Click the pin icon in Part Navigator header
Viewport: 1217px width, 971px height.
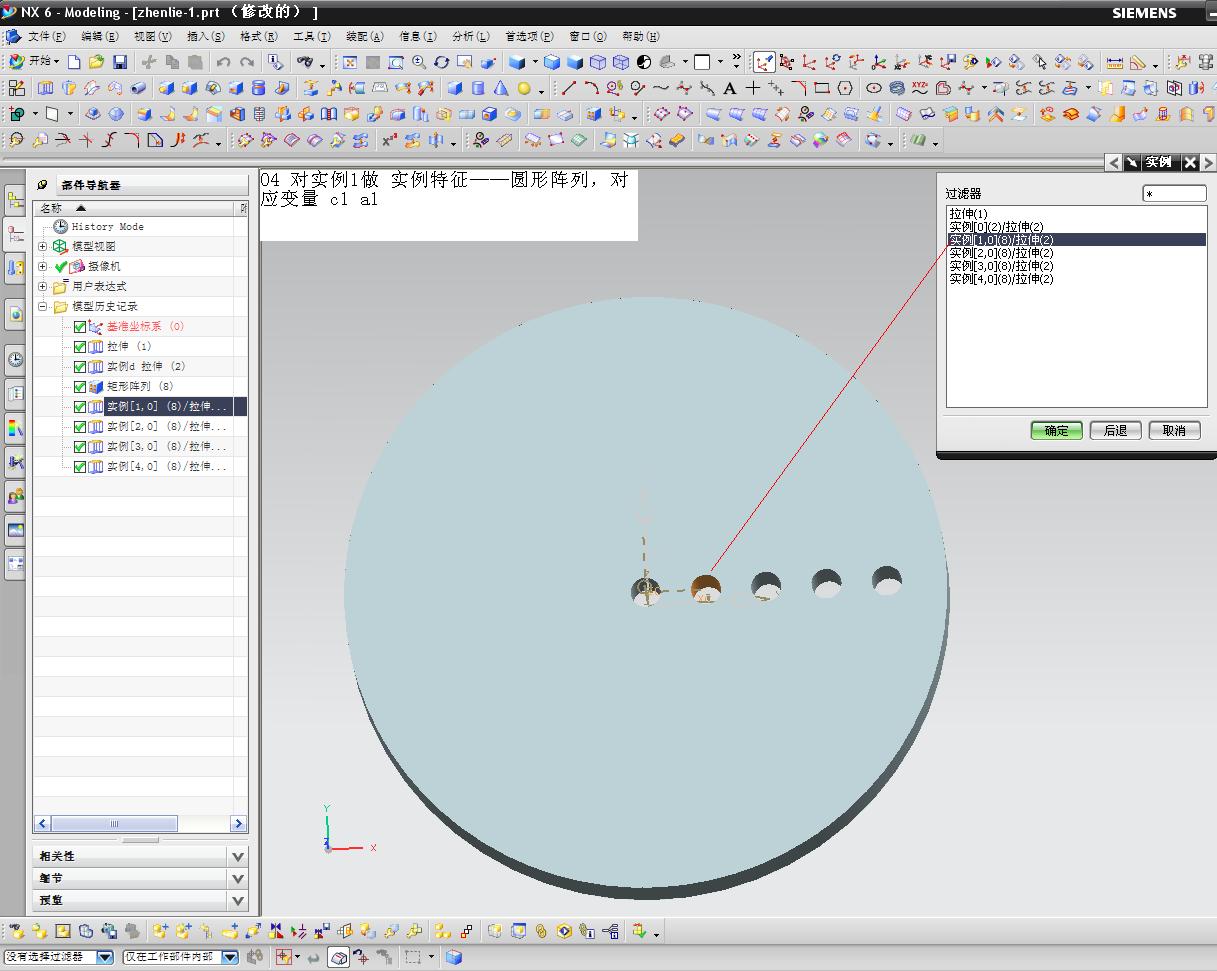point(42,185)
